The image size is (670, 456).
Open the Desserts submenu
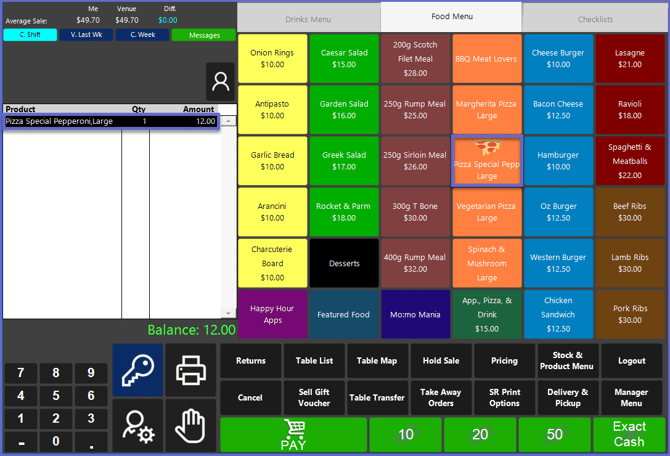coord(344,264)
